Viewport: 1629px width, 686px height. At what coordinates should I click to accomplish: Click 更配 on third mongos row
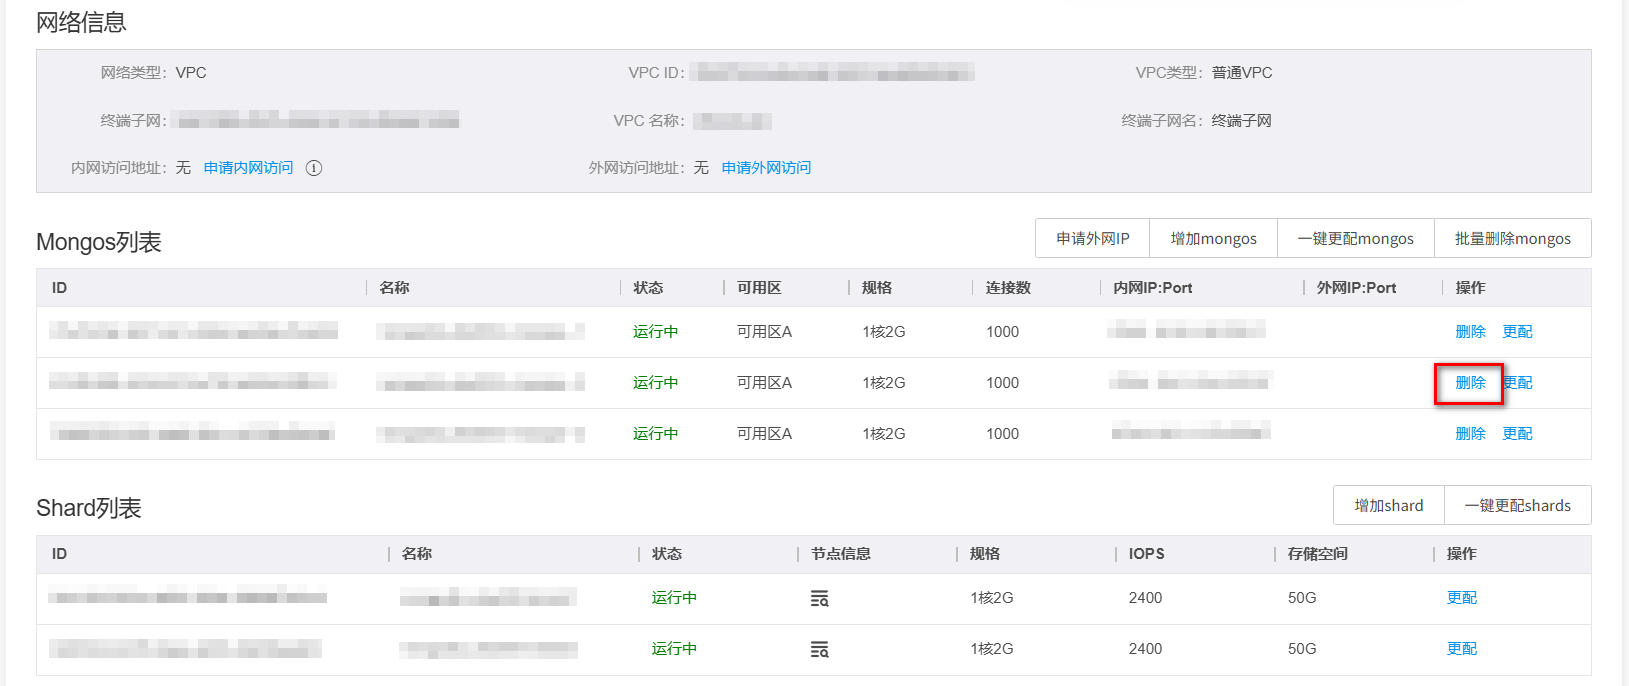pyautogui.click(x=1517, y=434)
